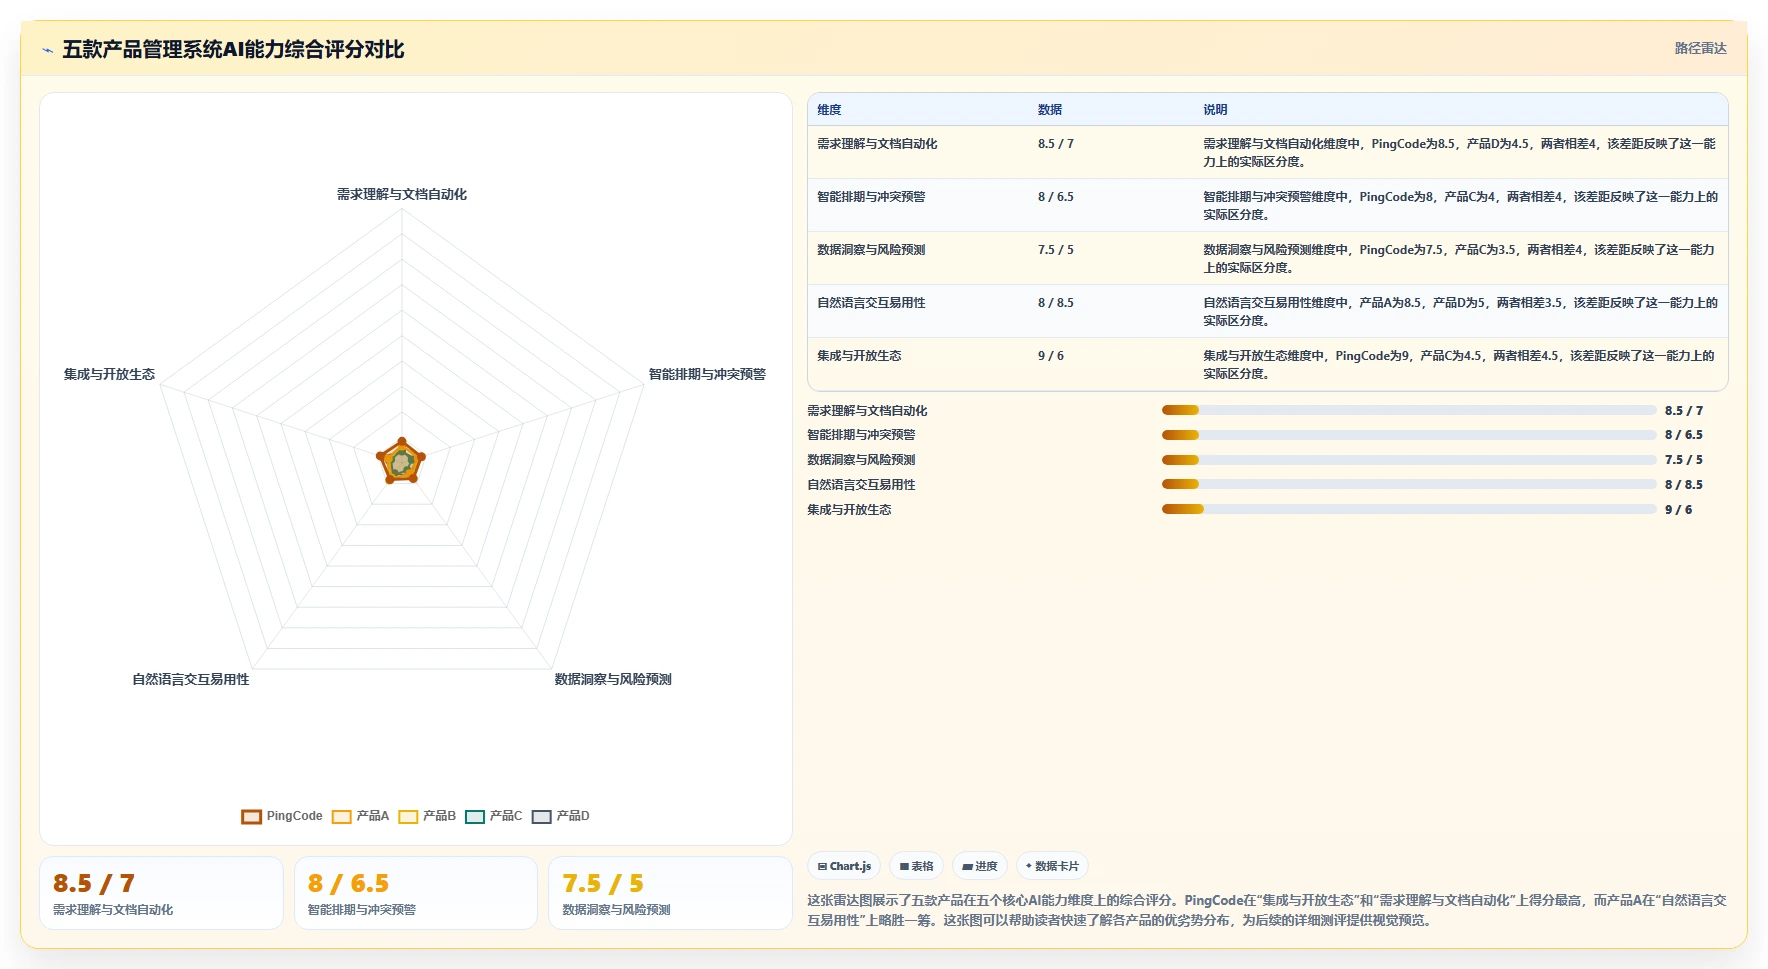Click the 路径雷达 label
The width and height of the screenshot is (1768, 969).
(x=1700, y=48)
